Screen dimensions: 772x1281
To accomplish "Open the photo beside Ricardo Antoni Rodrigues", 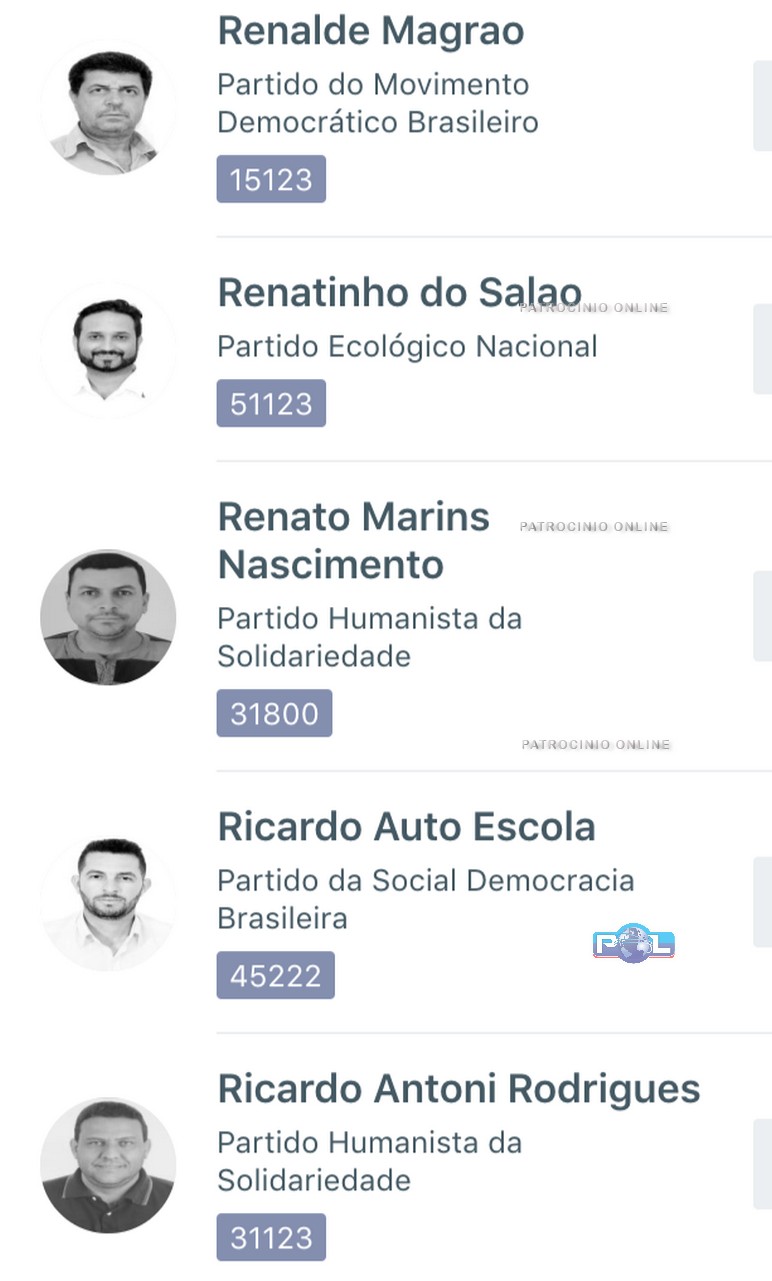I will tap(108, 1165).
